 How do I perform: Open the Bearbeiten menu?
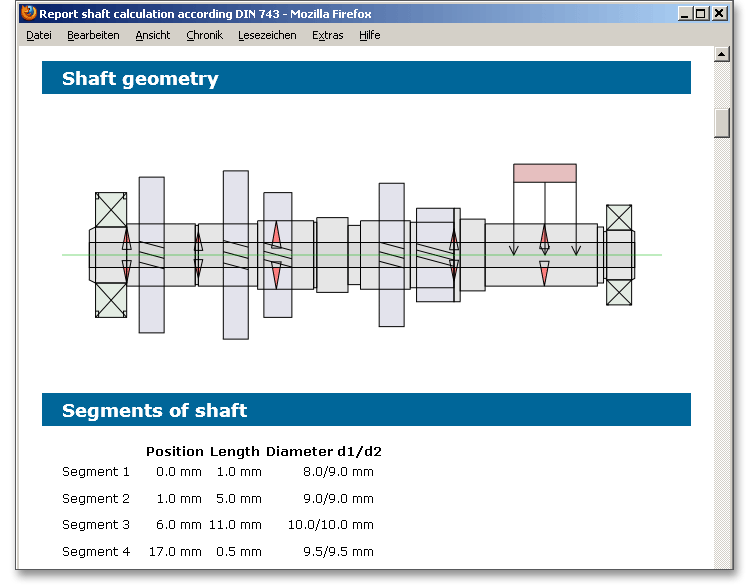tap(93, 35)
